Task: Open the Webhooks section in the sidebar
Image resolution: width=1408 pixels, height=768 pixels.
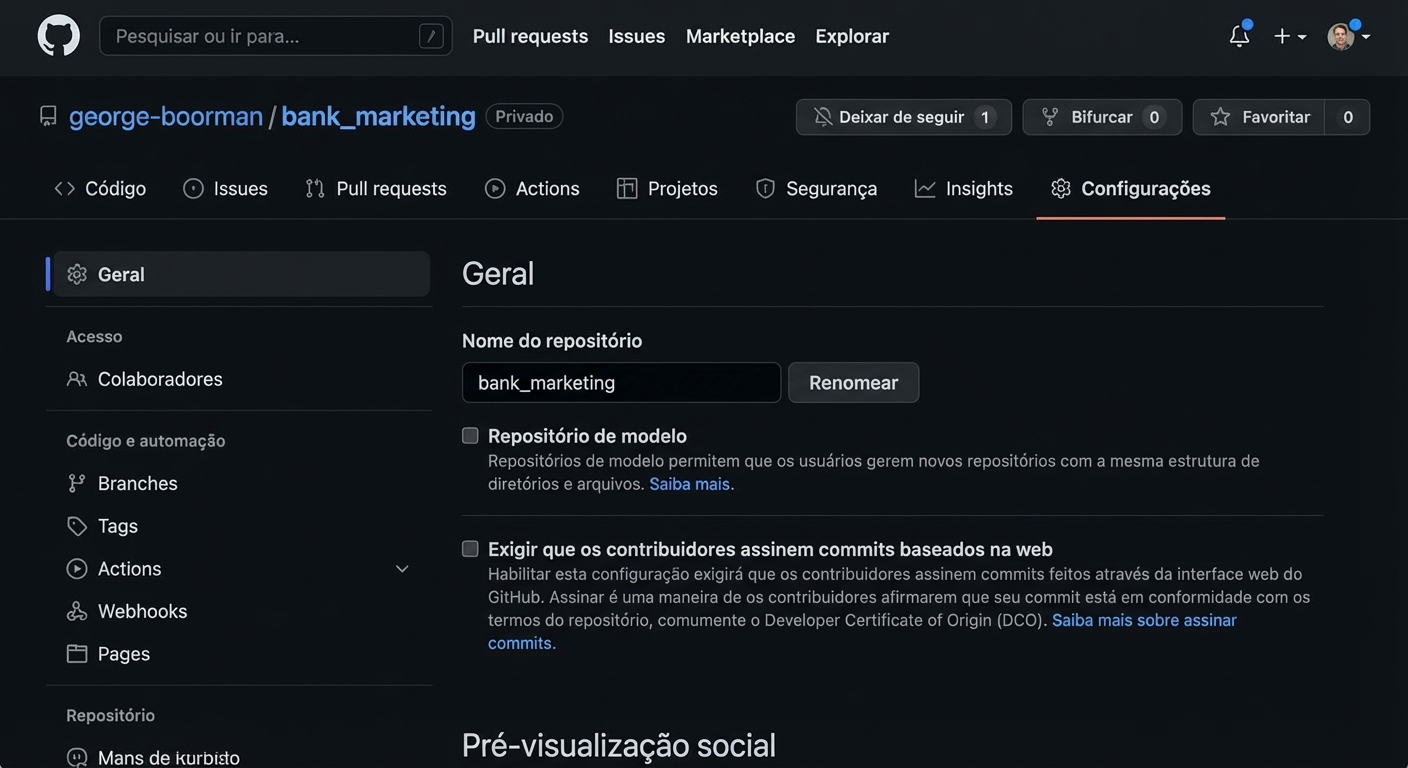Action: [142, 611]
